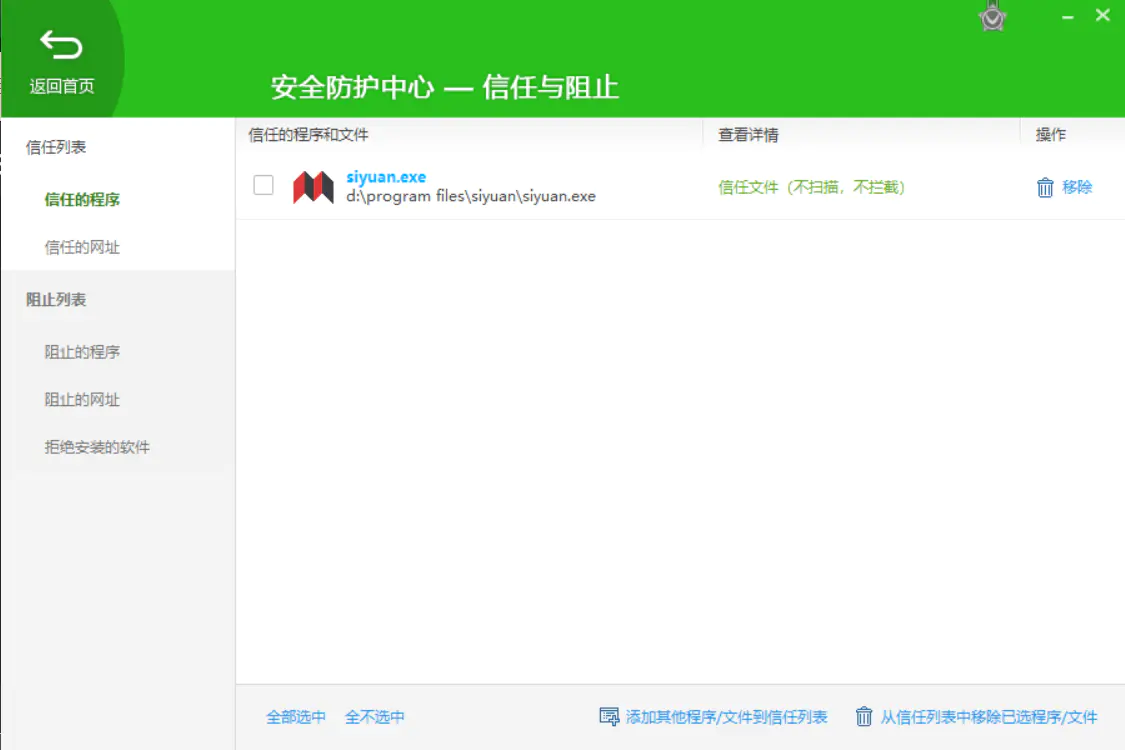Open 拒绝安装的软件 list
The image size is (1125, 750).
[97, 447]
